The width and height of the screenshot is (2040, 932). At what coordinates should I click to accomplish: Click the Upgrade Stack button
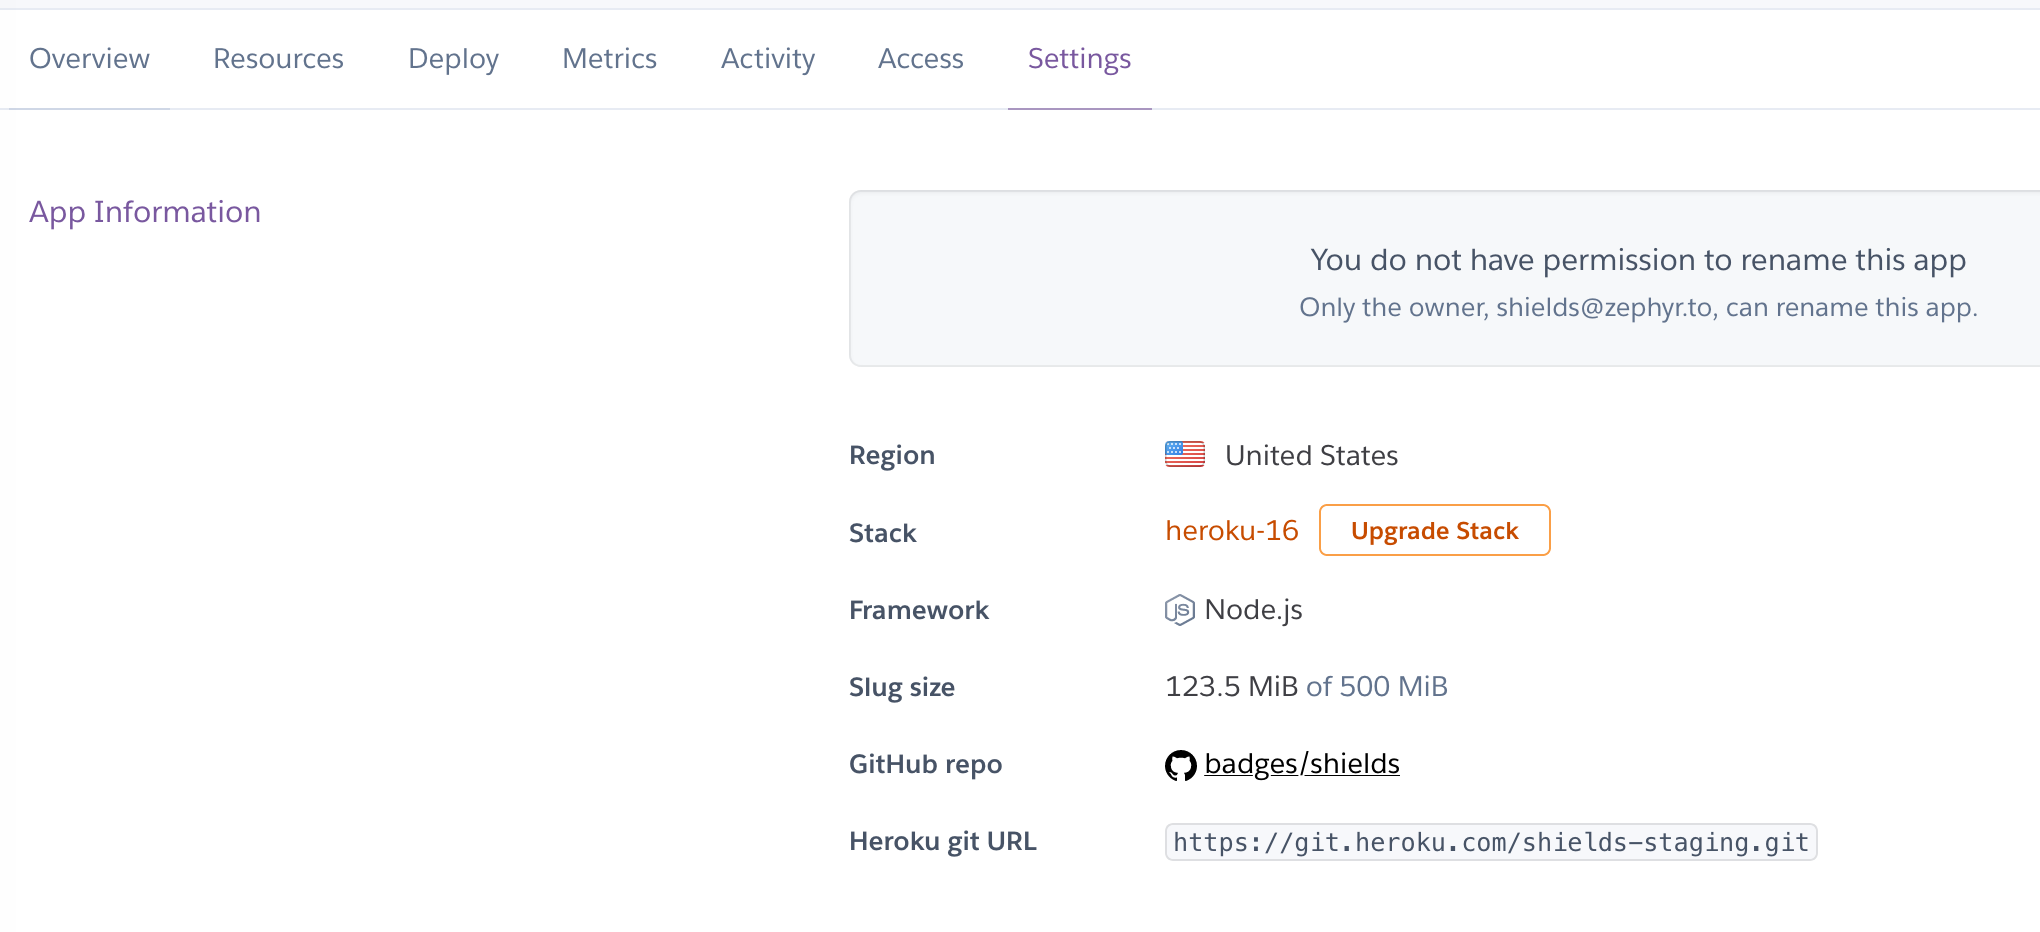coord(1434,531)
